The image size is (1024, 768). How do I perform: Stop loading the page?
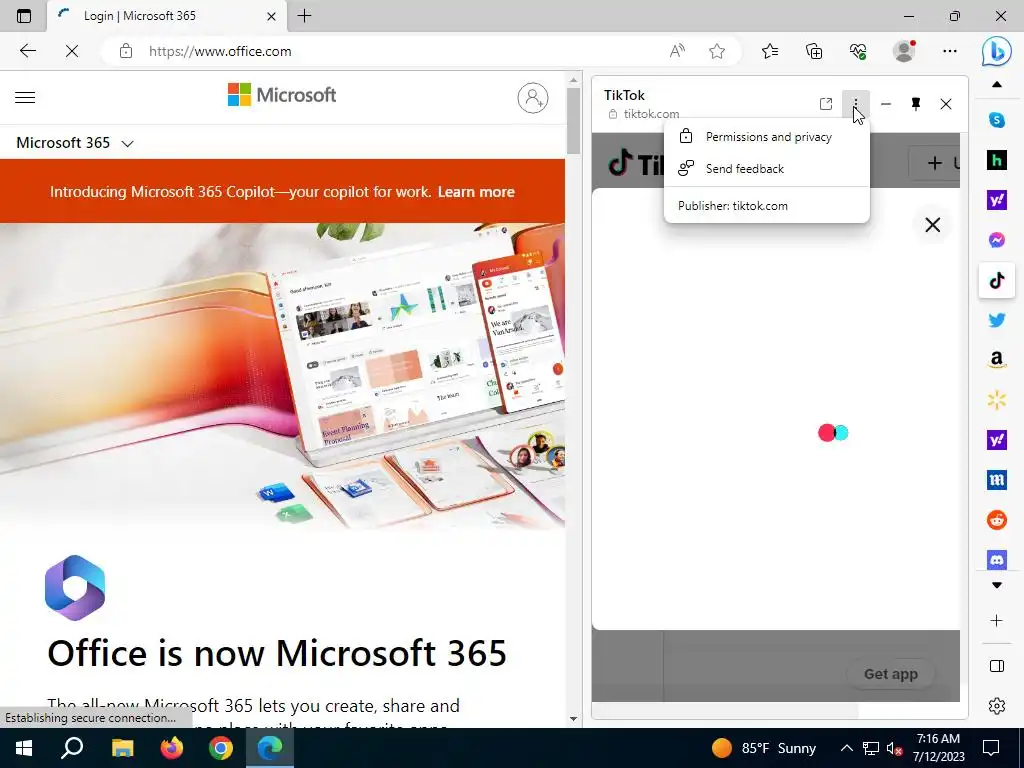point(72,51)
